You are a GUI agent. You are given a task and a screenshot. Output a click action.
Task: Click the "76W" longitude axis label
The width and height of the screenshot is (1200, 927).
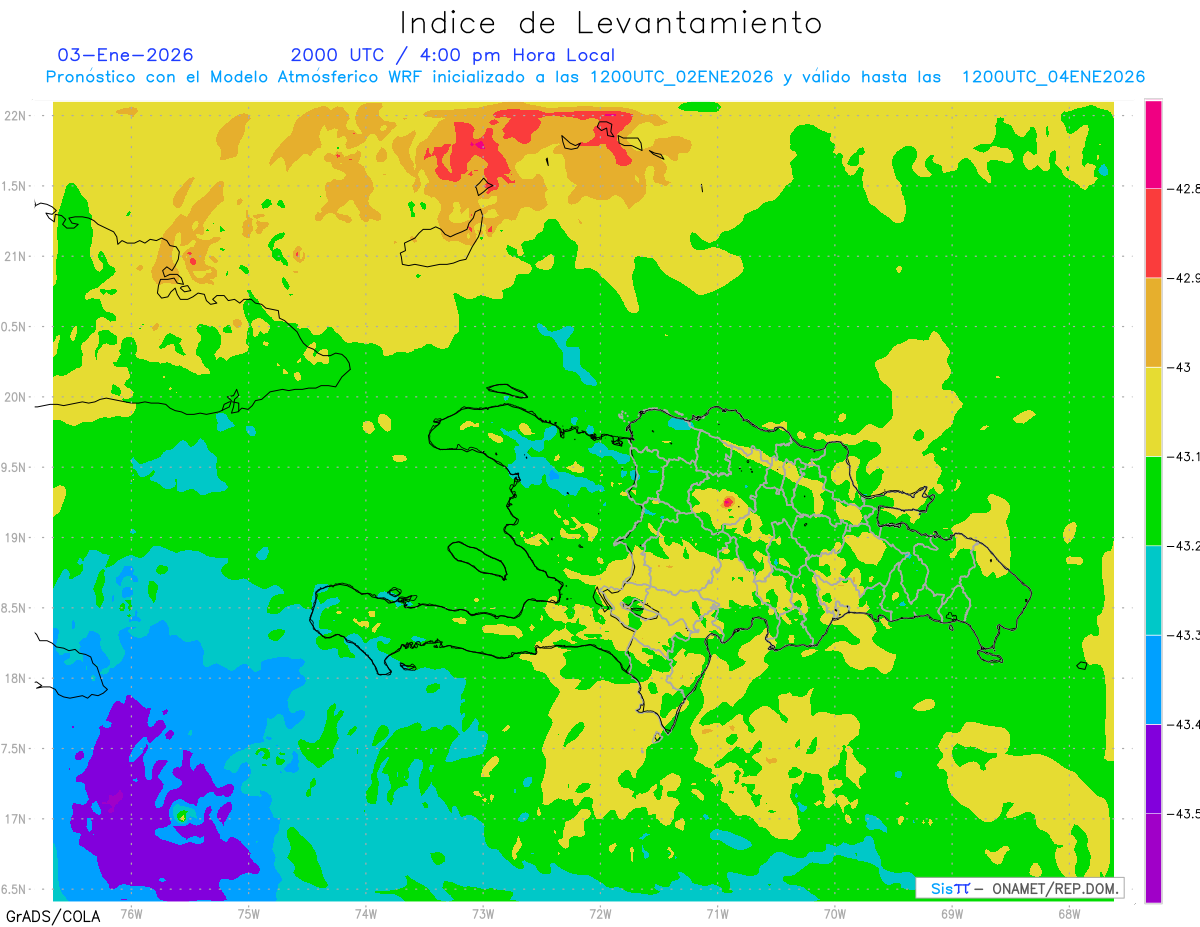tap(131, 913)
